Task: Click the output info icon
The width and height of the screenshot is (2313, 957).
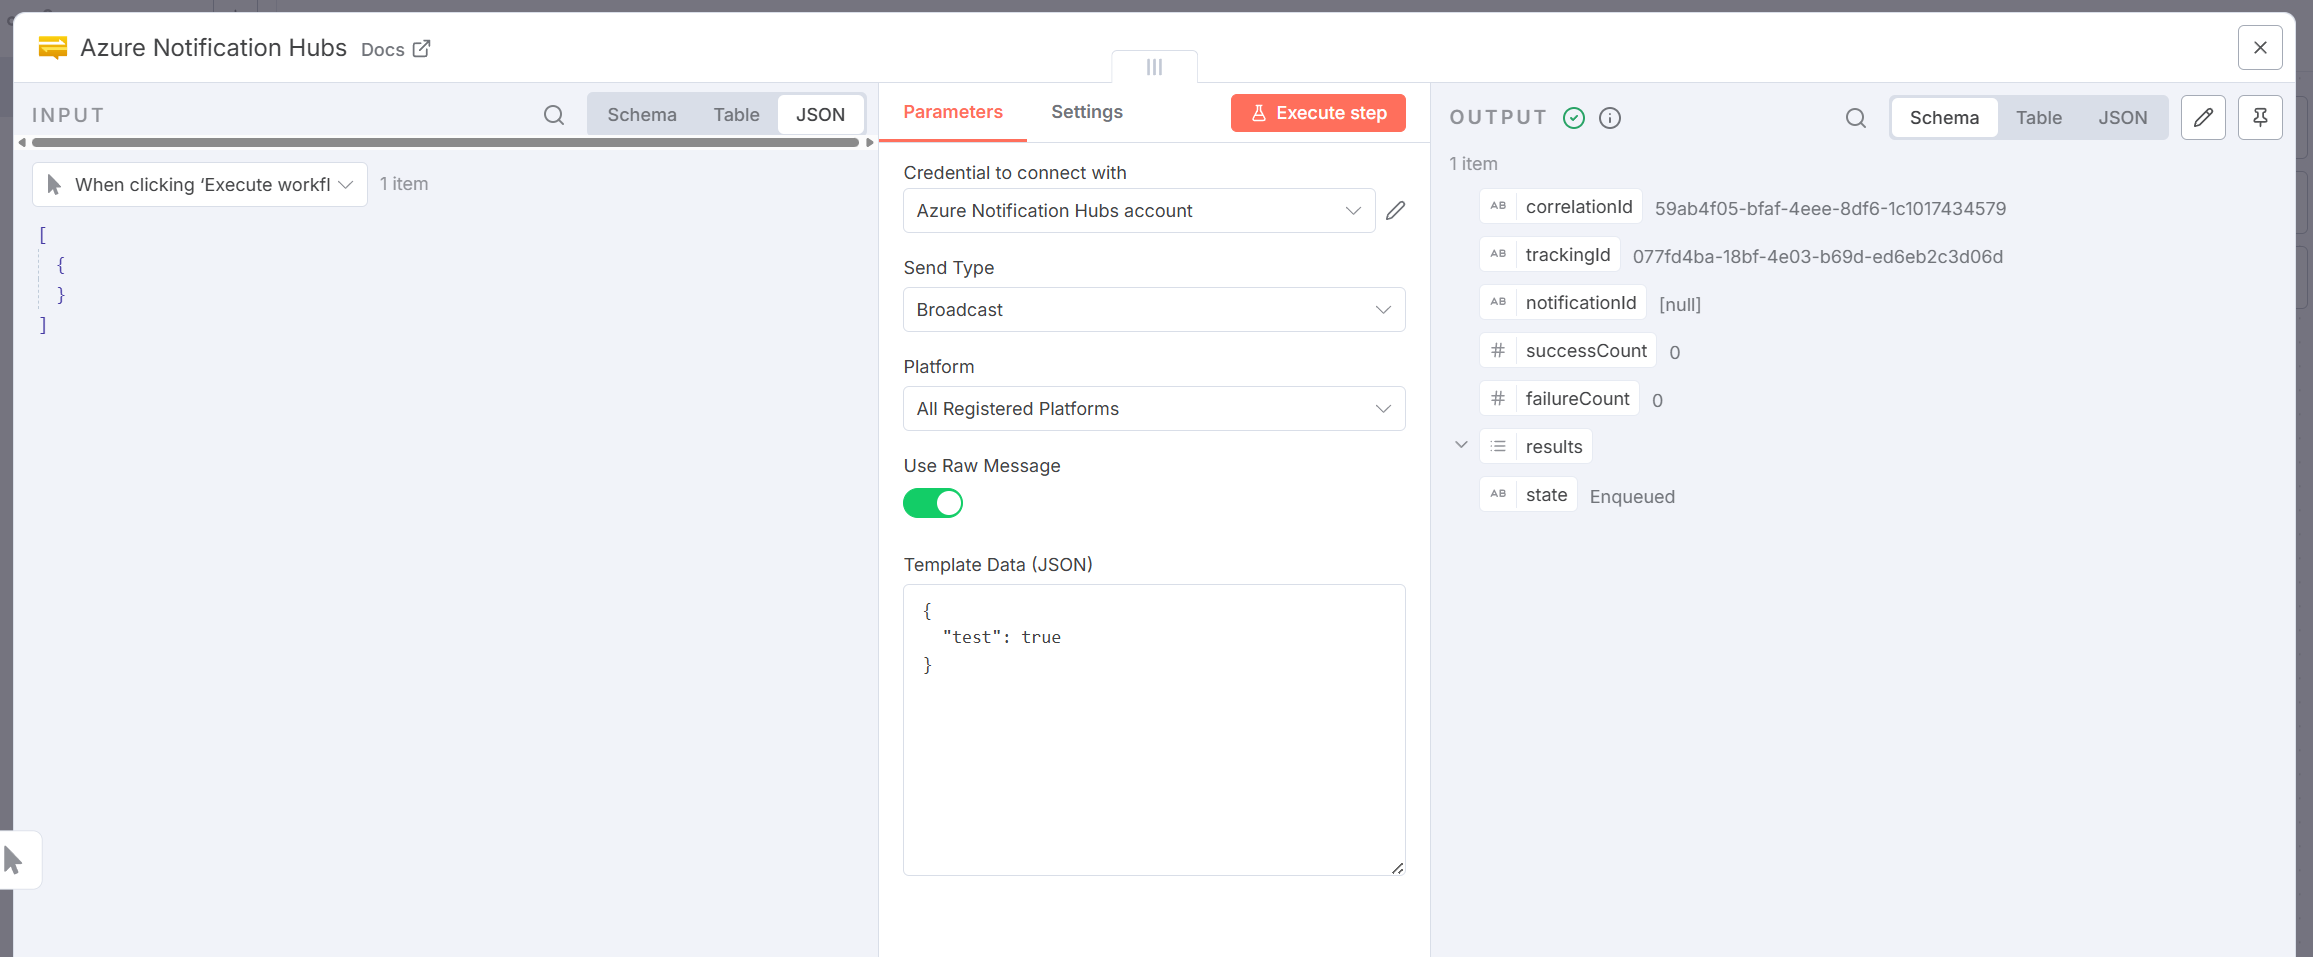Action: point(1610,118)
